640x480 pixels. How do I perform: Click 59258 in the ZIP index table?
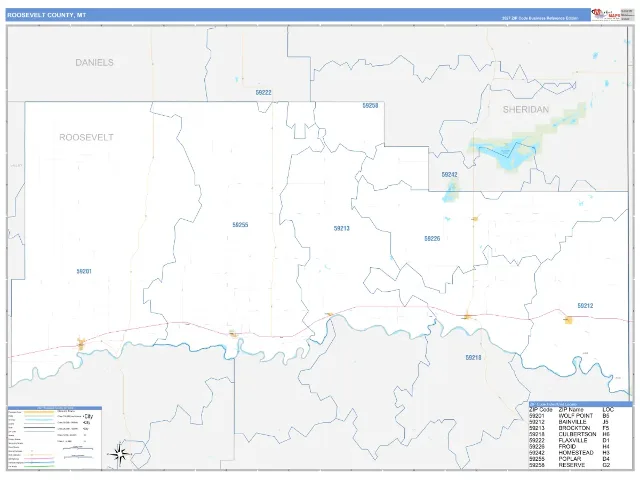(x=537, y=465)
